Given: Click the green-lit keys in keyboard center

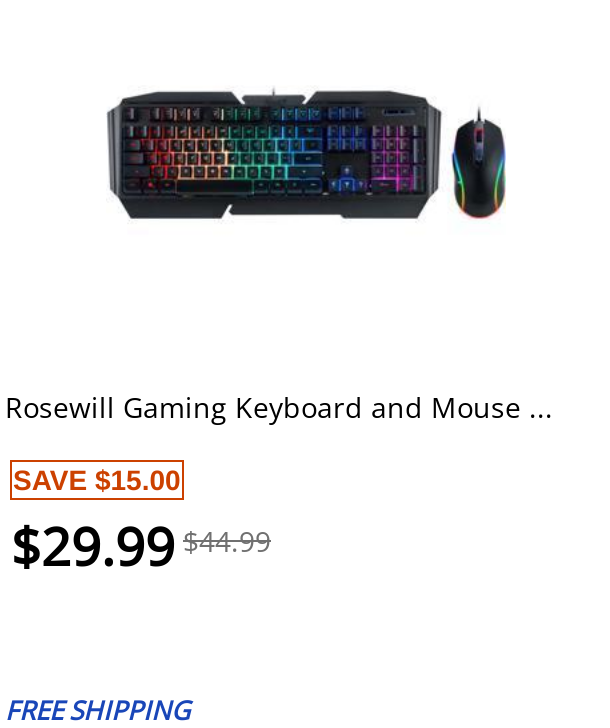Looking at the screenshot, I should 251,153.
